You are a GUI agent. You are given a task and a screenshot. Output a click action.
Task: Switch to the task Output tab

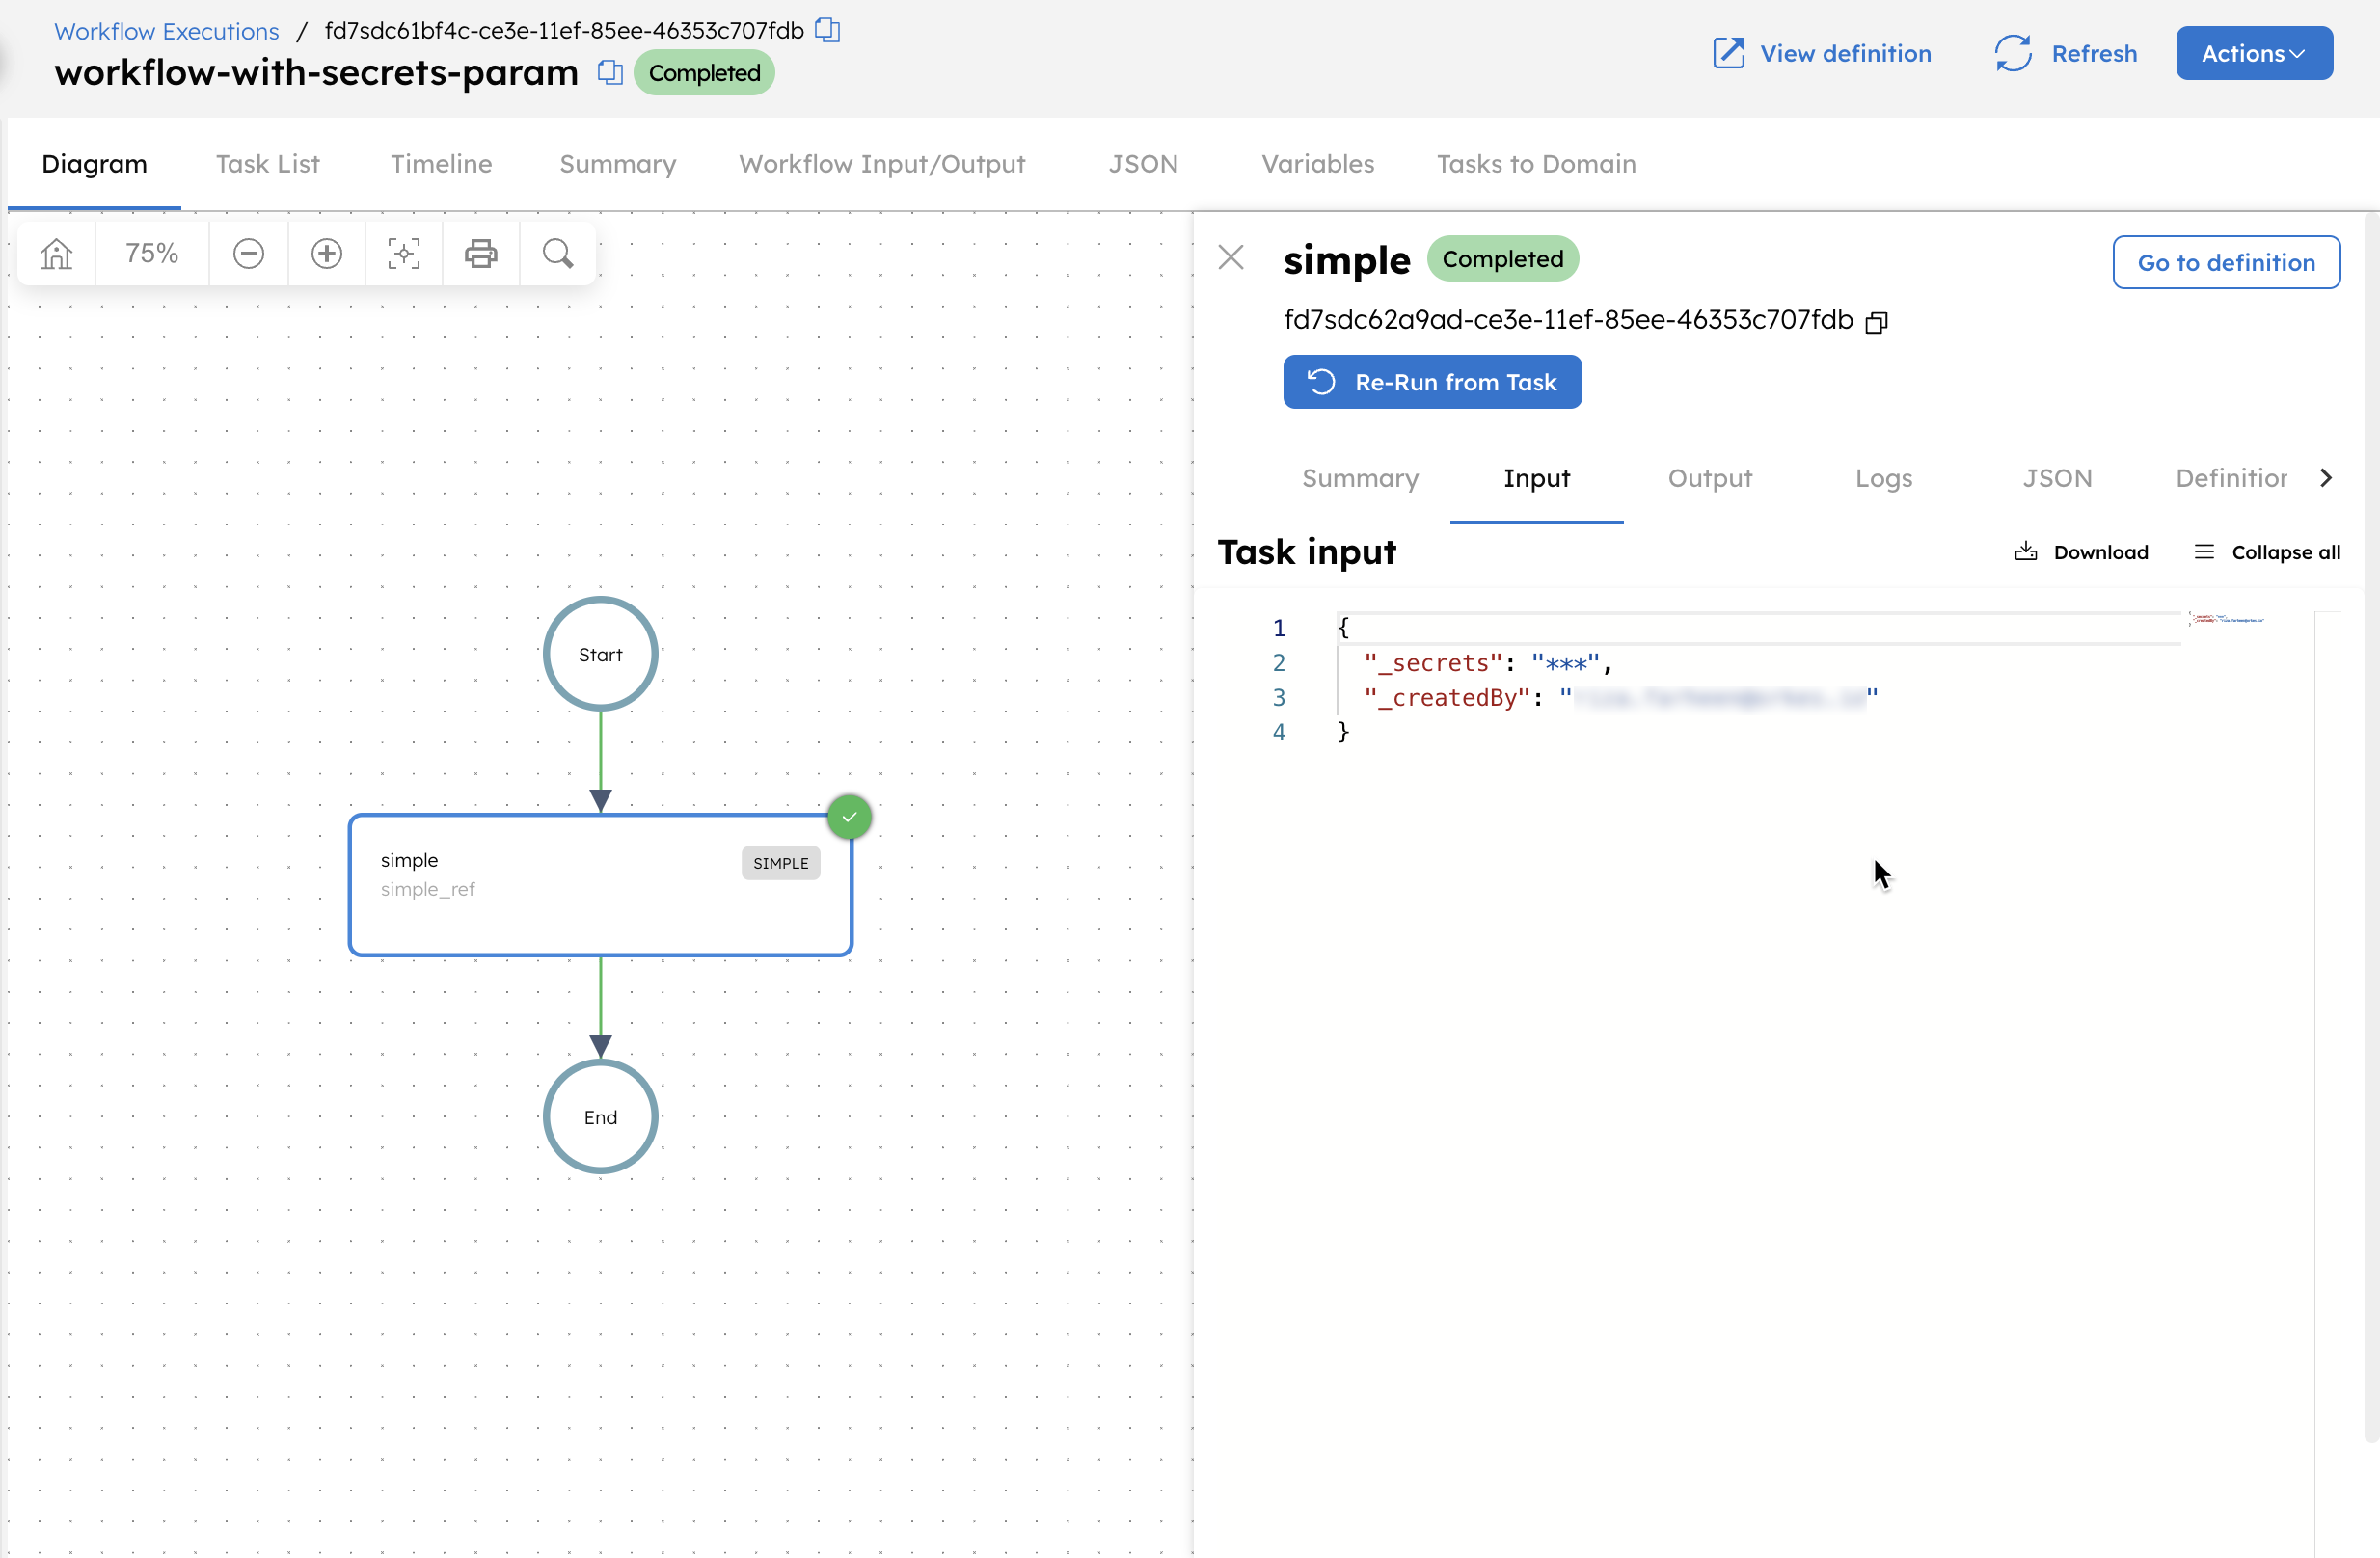coord(1710,478)
